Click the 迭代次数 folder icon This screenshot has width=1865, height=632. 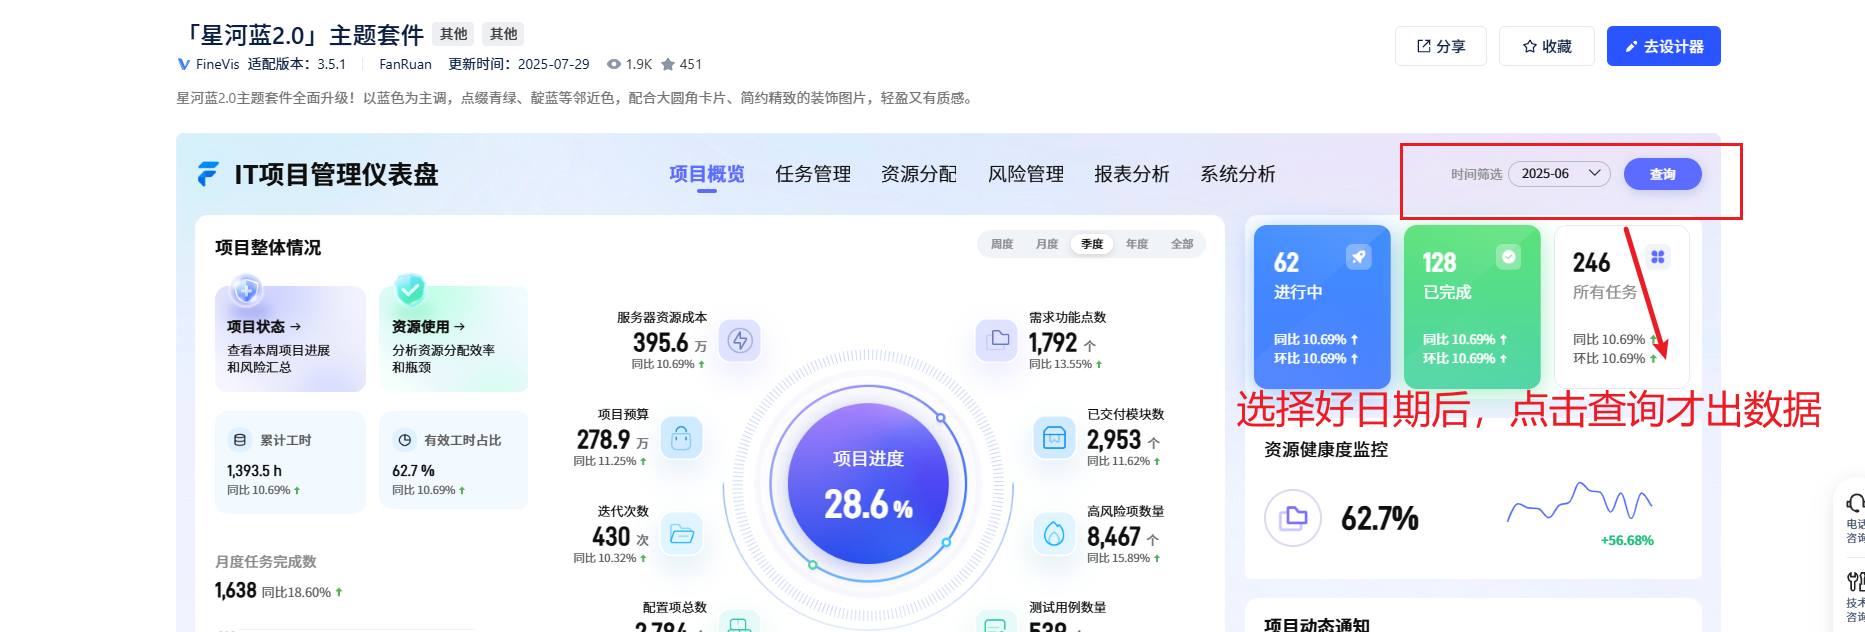coord(682,535)
